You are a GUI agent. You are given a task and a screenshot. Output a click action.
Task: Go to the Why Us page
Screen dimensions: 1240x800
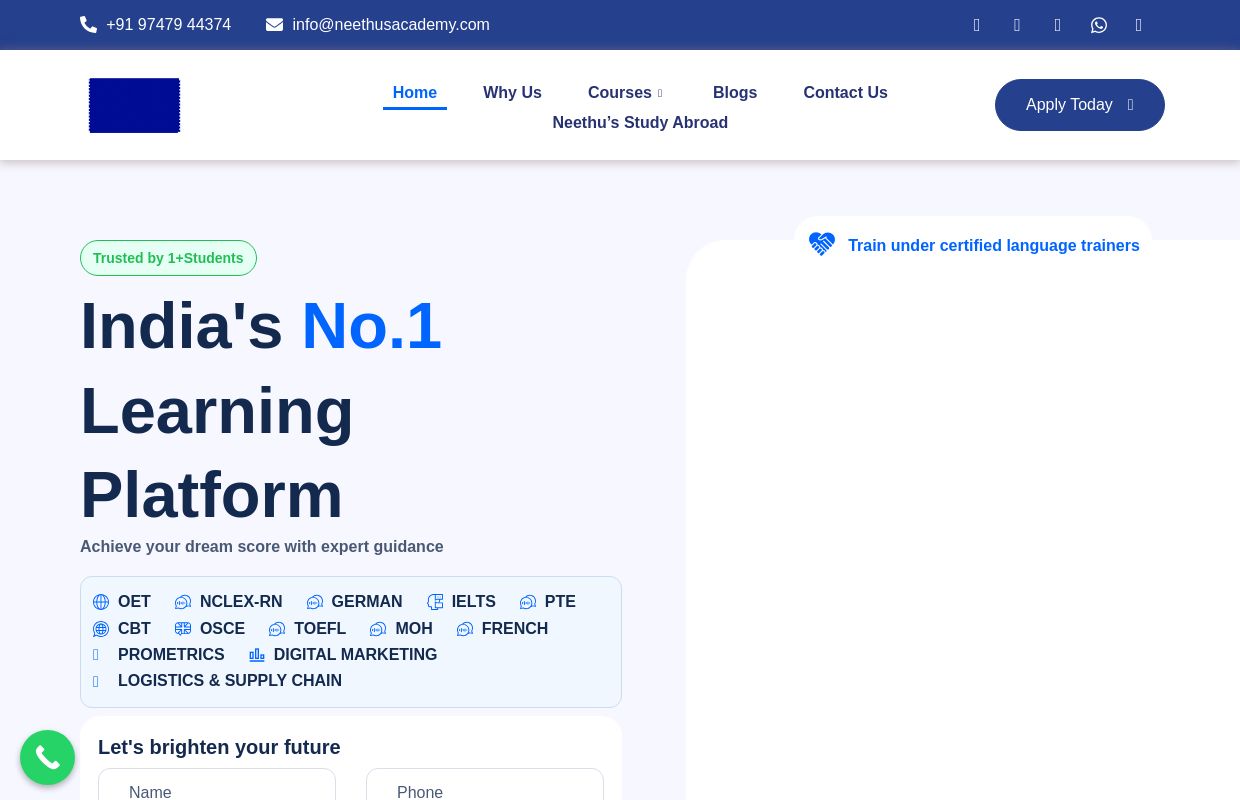[x=512, y=93]
